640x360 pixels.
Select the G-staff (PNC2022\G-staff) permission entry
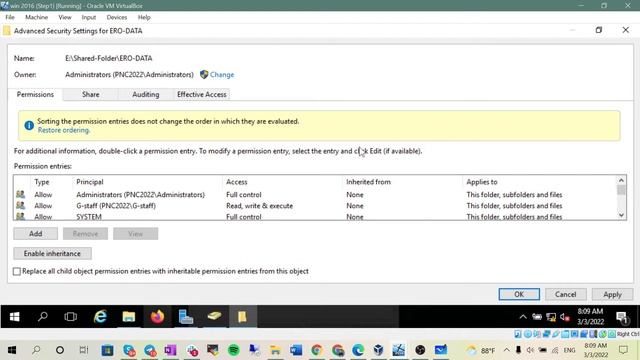tap(316, 206)
